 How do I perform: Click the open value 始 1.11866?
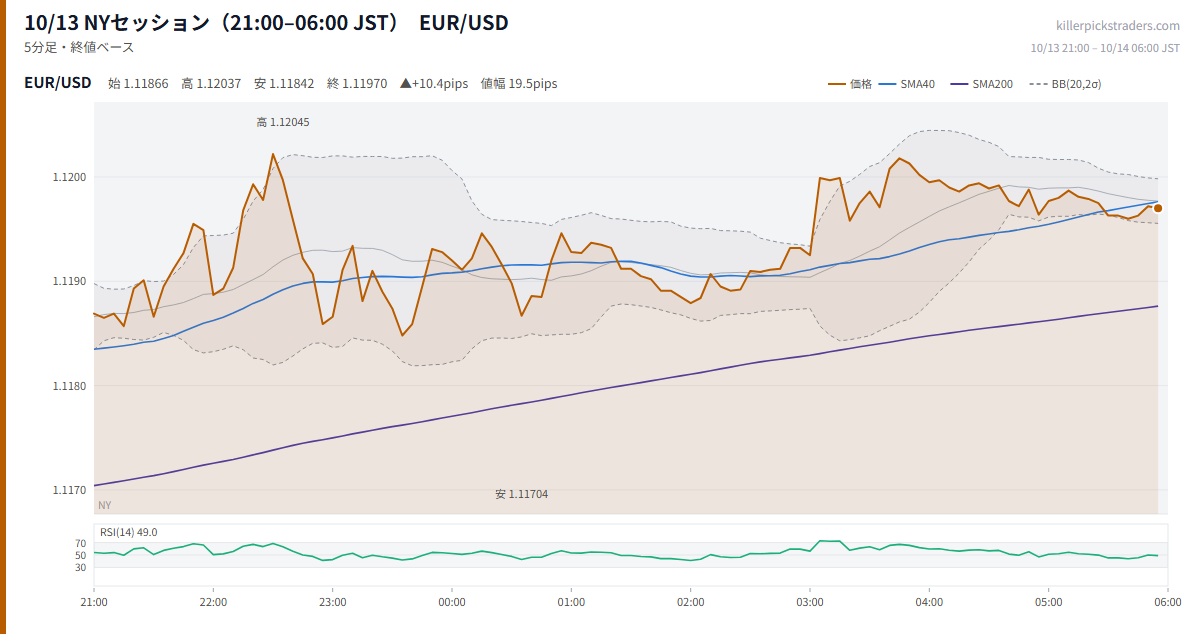click(138, 84)
